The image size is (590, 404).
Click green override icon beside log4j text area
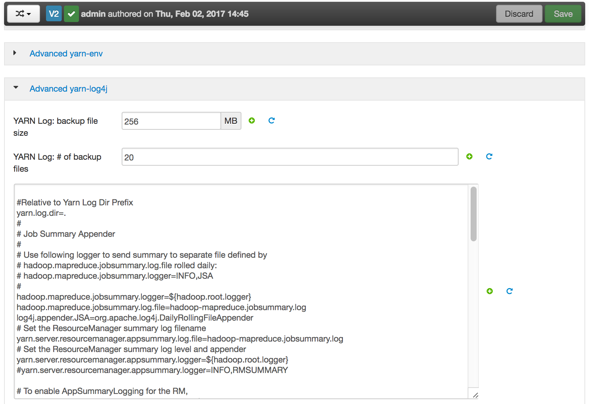pyautogui.click(x=490, y=291)
